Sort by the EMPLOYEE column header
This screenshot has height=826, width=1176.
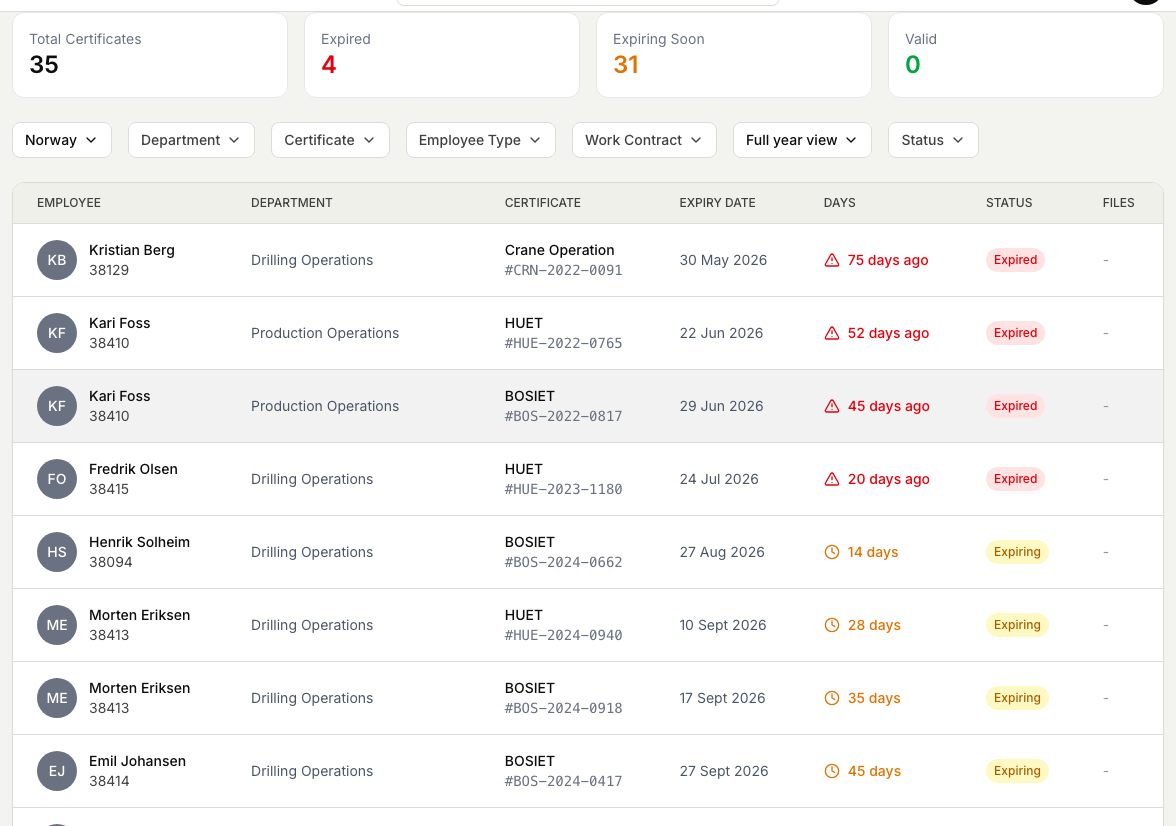(69, 203)
